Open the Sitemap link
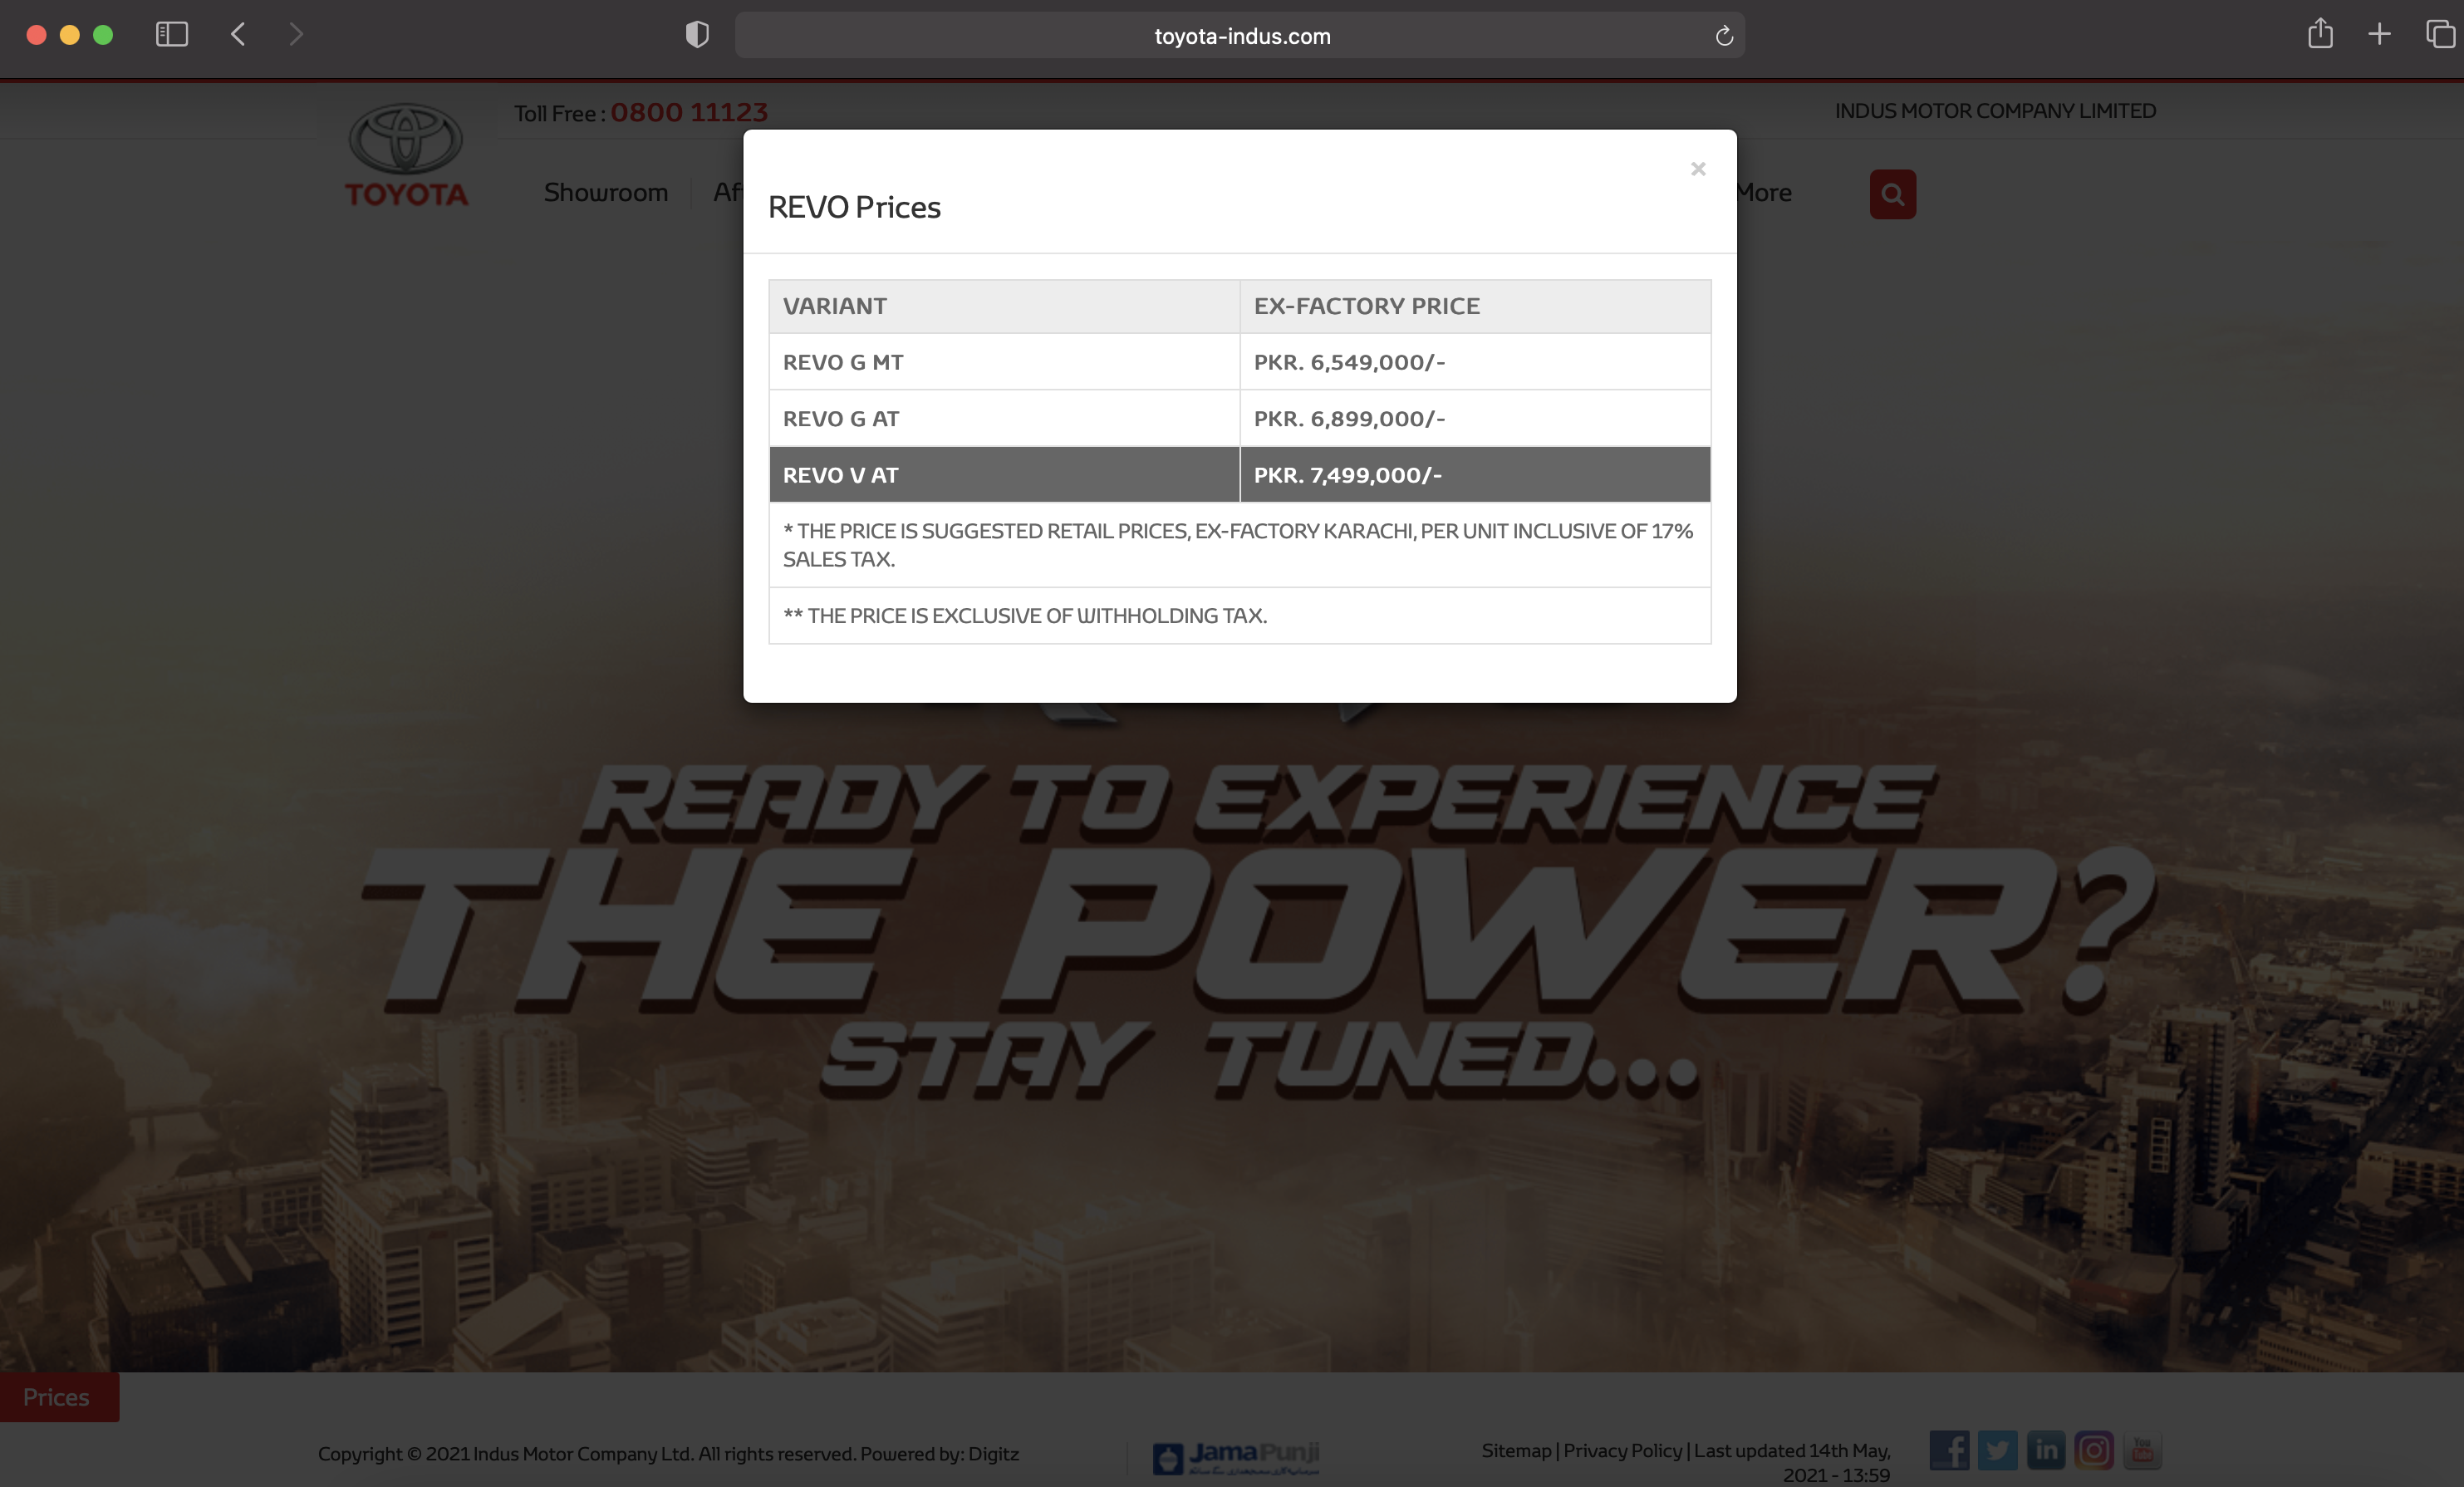2464x1487 pixels. 1515,1450
